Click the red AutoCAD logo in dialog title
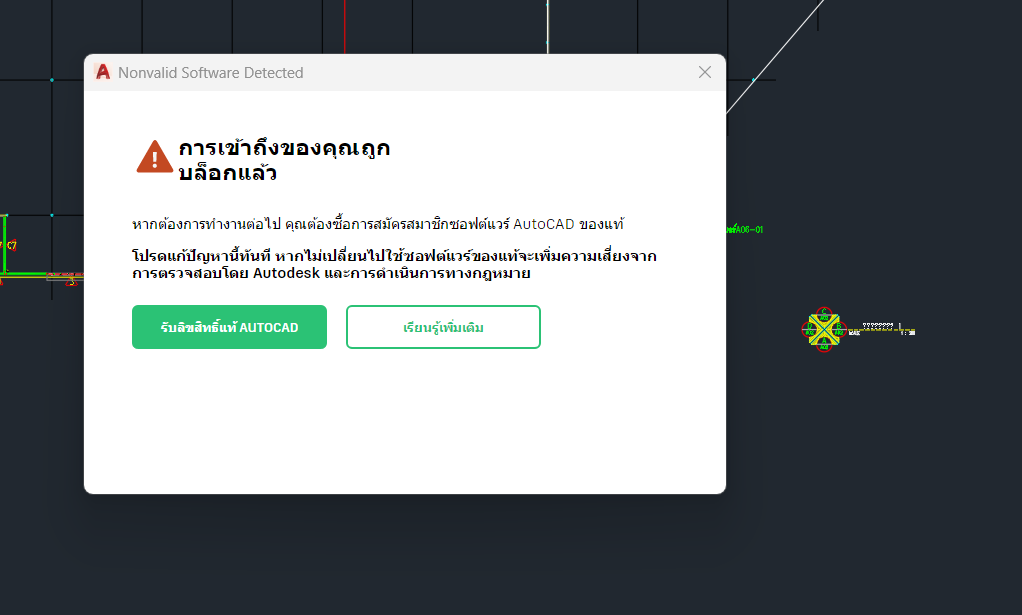1022x615 pixels. (x=102, y=72)
